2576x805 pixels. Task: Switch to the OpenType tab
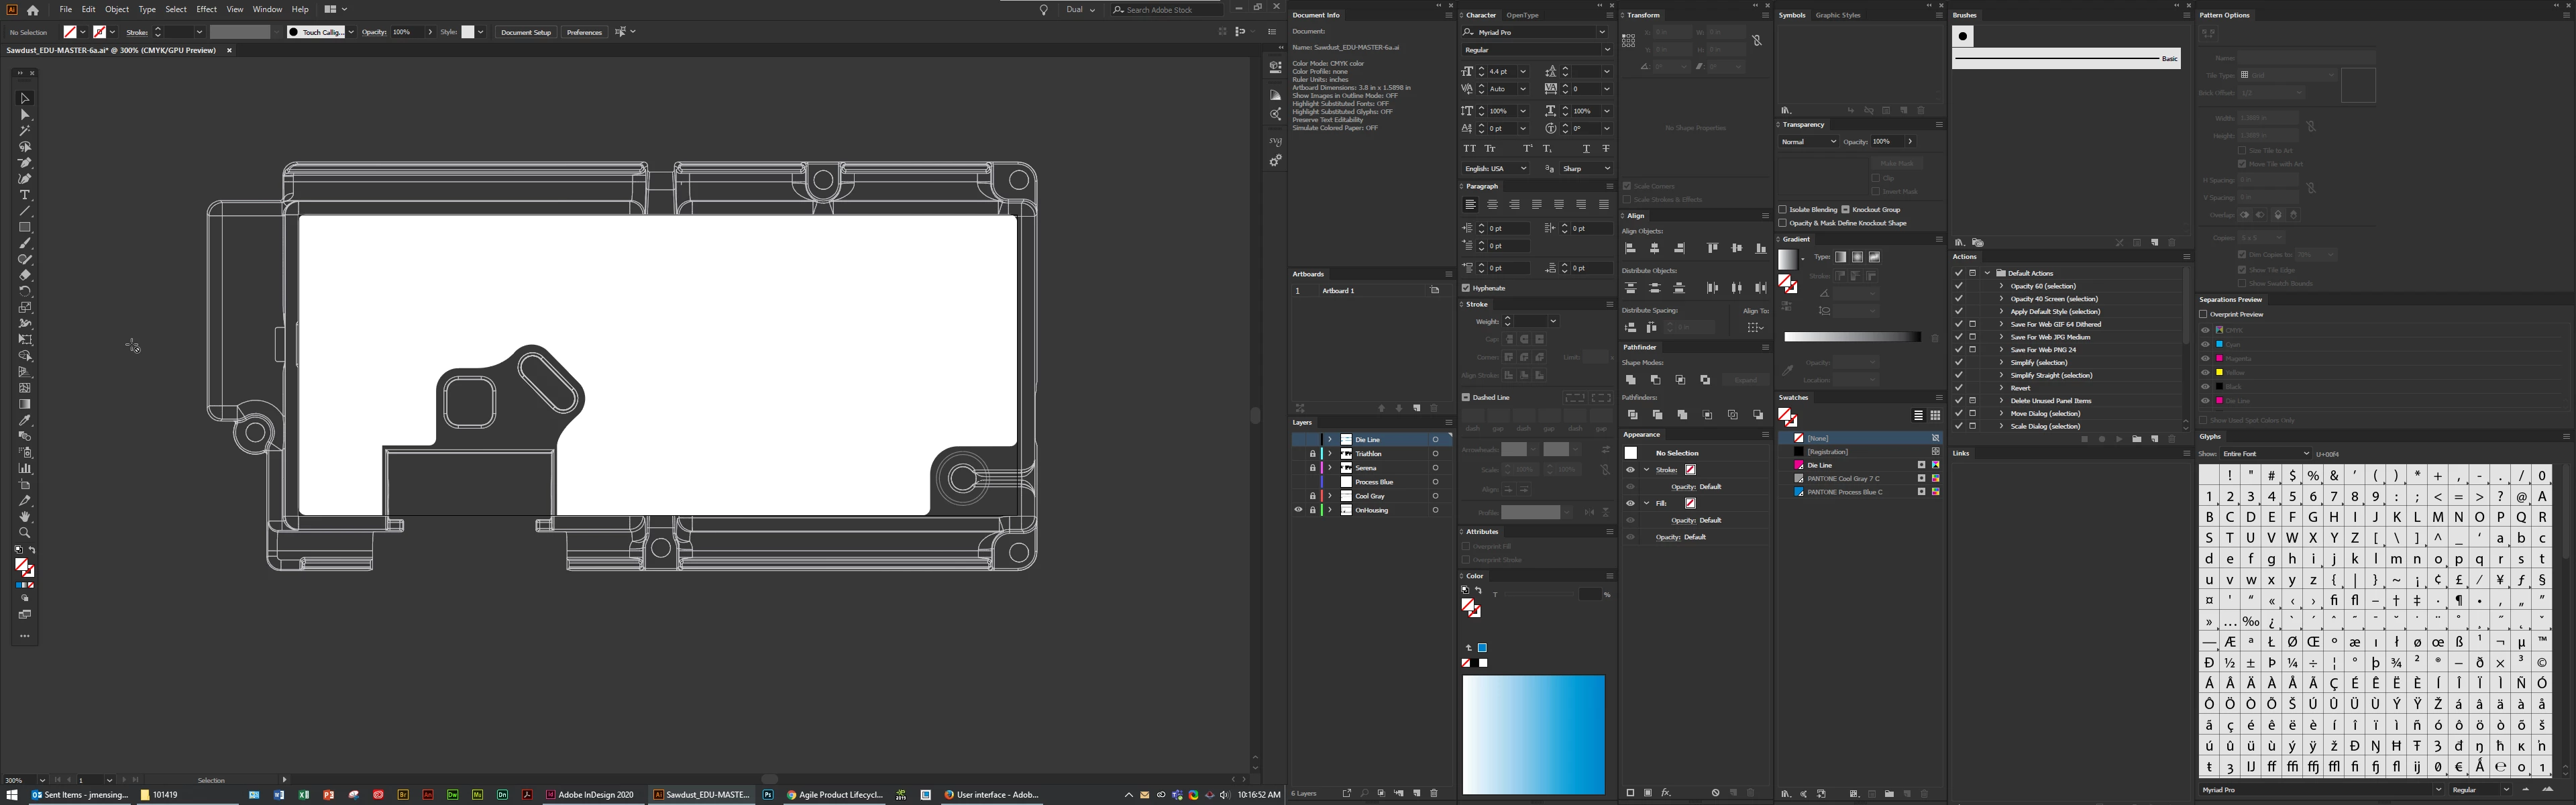[1522, 15]
